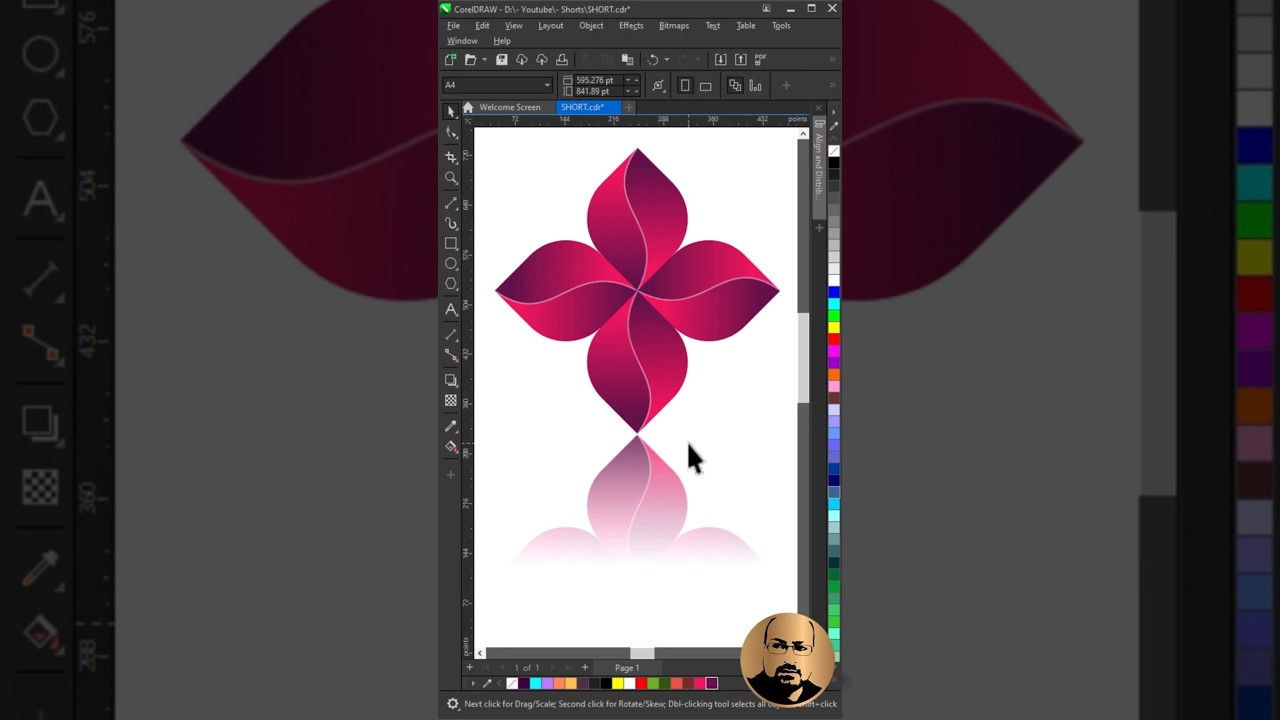This screenshot has width=1280, height=720.
Task: Click the Publish to PDF icon
Action: tap(760, 60)
